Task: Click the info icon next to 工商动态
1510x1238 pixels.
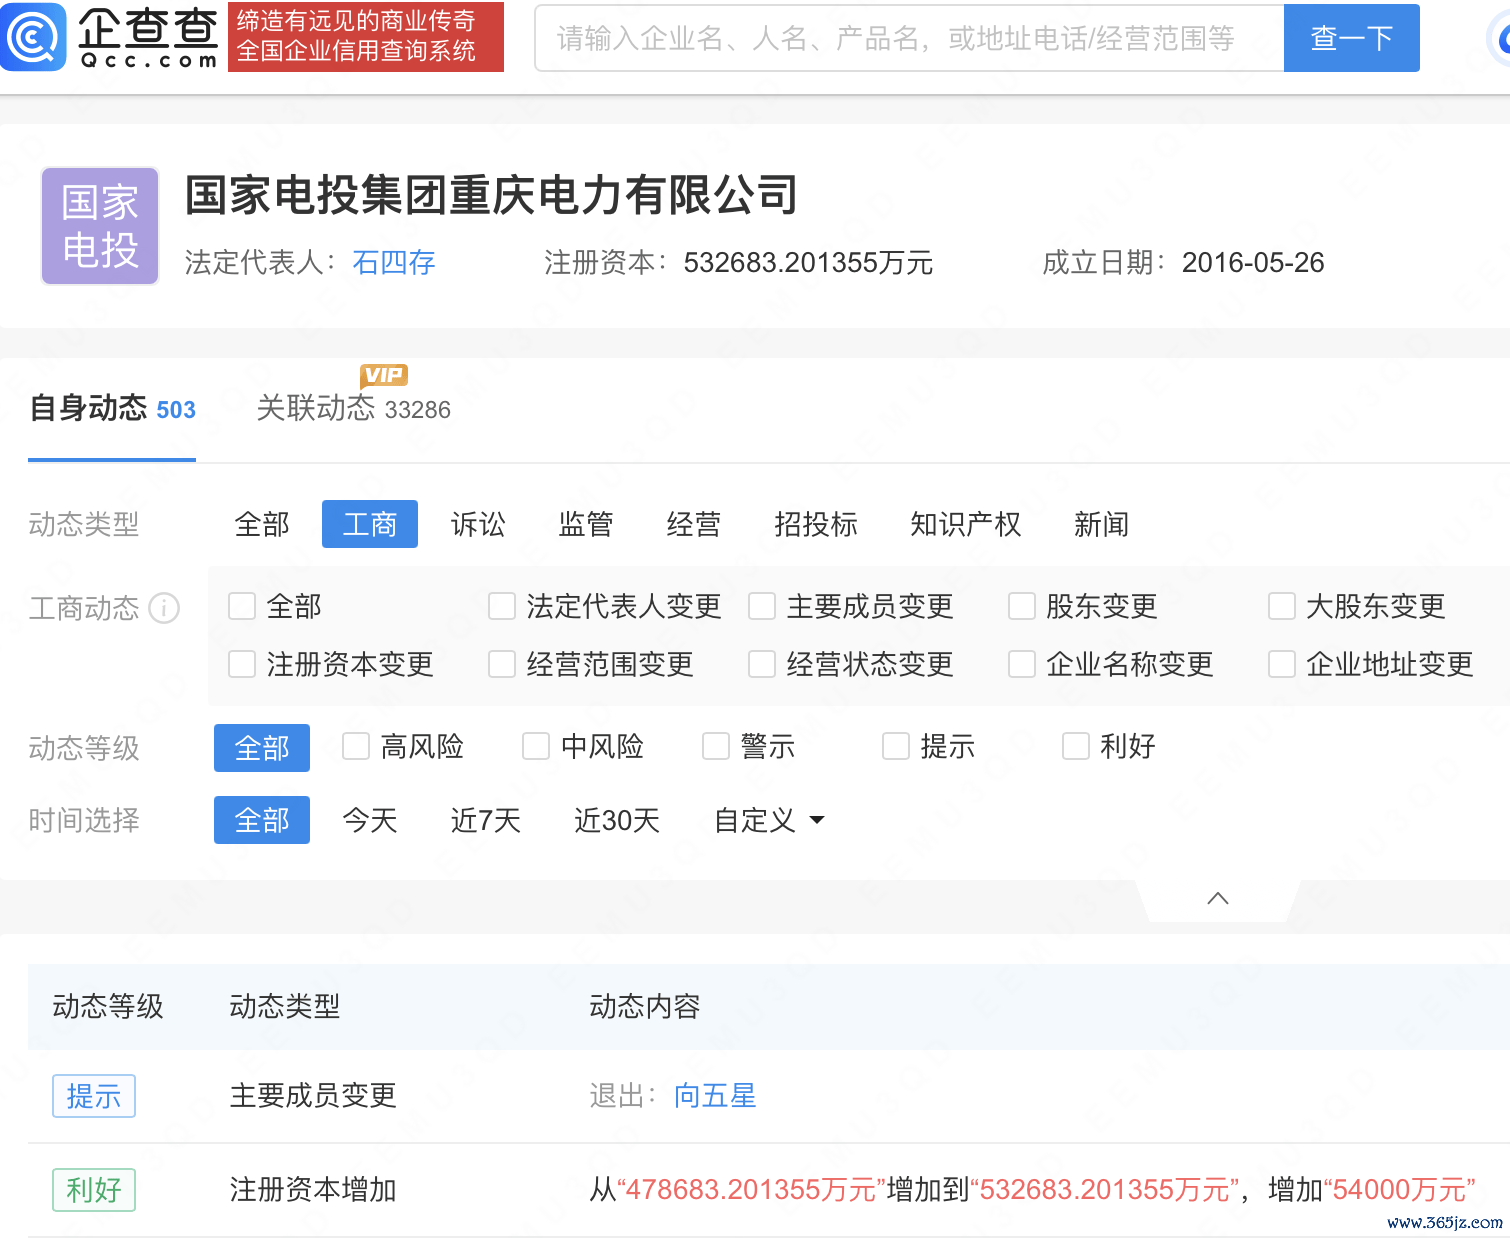Action: point(164,608)
